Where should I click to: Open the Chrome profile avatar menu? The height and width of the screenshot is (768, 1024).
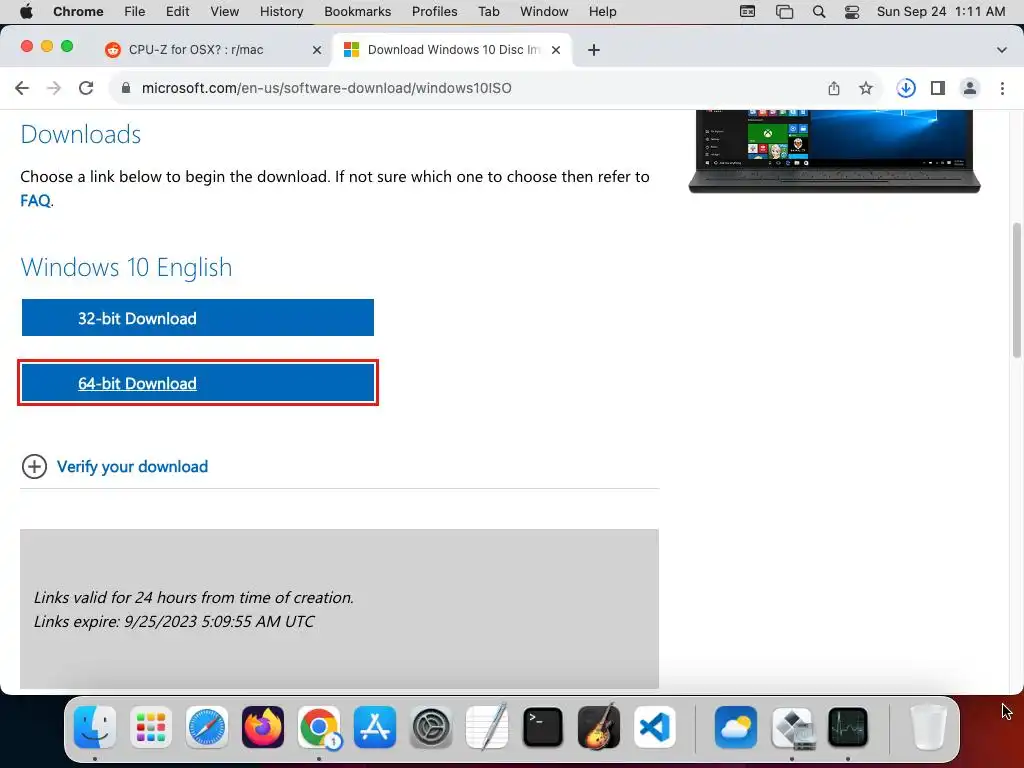[970, 88]
